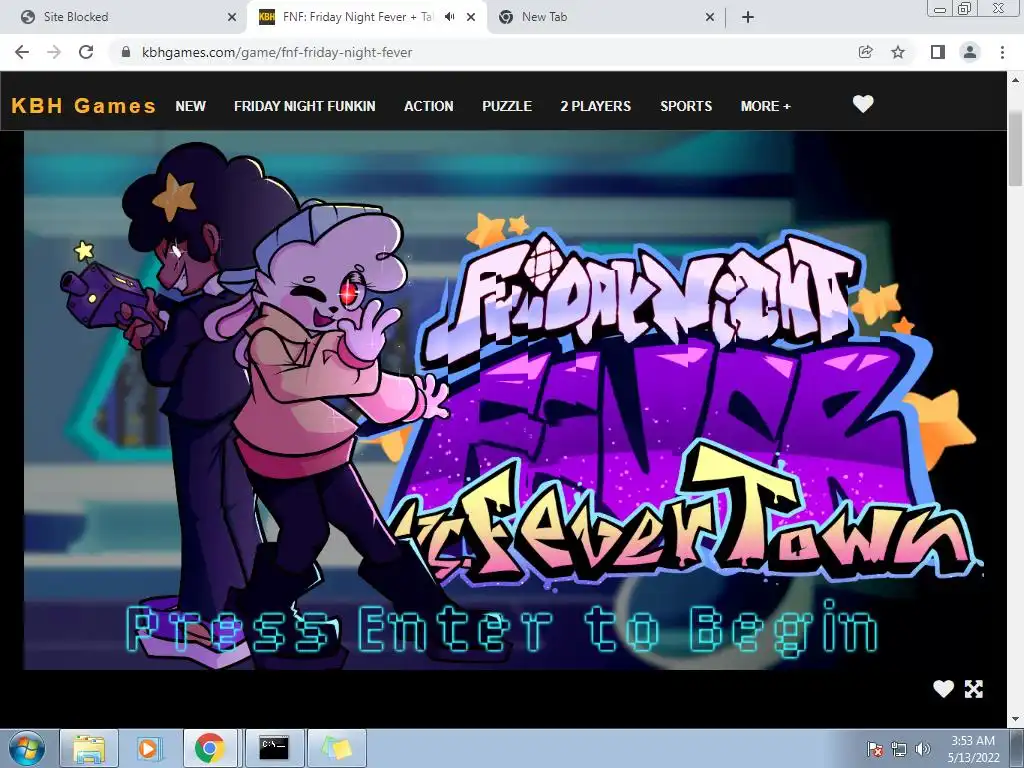This screenshot has width=1024, height=768.
Task: Click the heart favorites icon in navbar
Action: coord(863,104)
